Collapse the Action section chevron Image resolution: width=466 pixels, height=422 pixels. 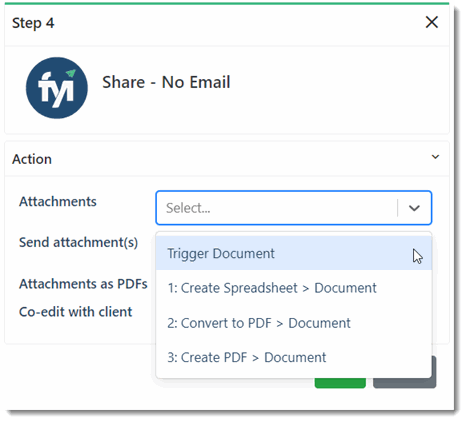(x=435, y=157)
